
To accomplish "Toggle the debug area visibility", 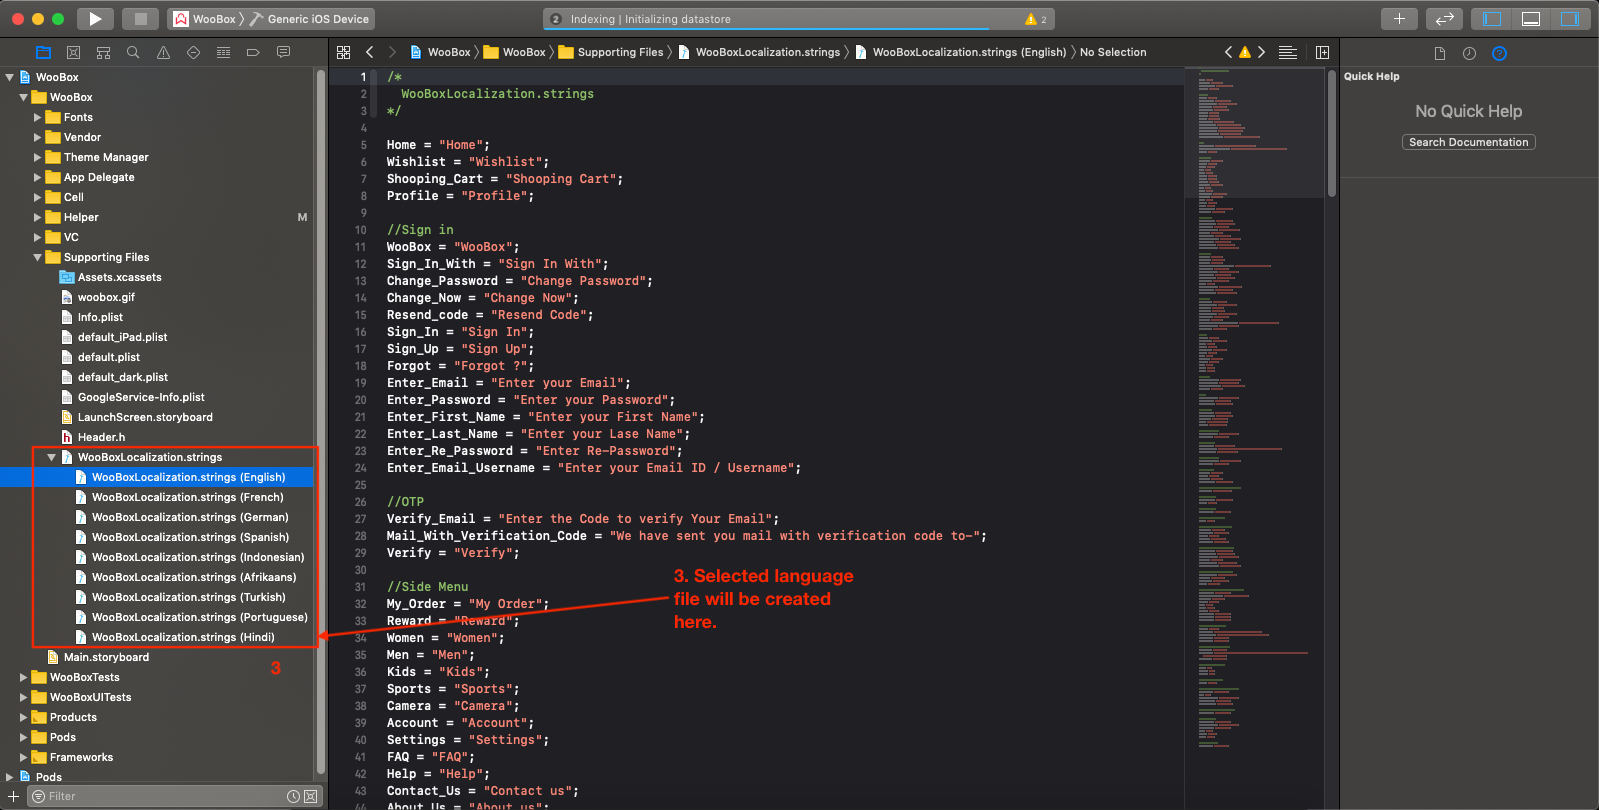I will pos(1531,19).
